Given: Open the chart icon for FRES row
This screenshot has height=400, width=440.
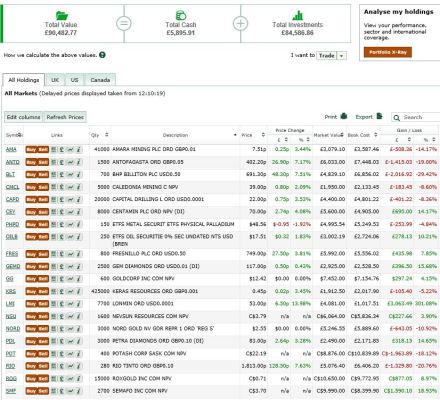Looking at the screenshot, I should pyautogui.click(x=70, y=254).
